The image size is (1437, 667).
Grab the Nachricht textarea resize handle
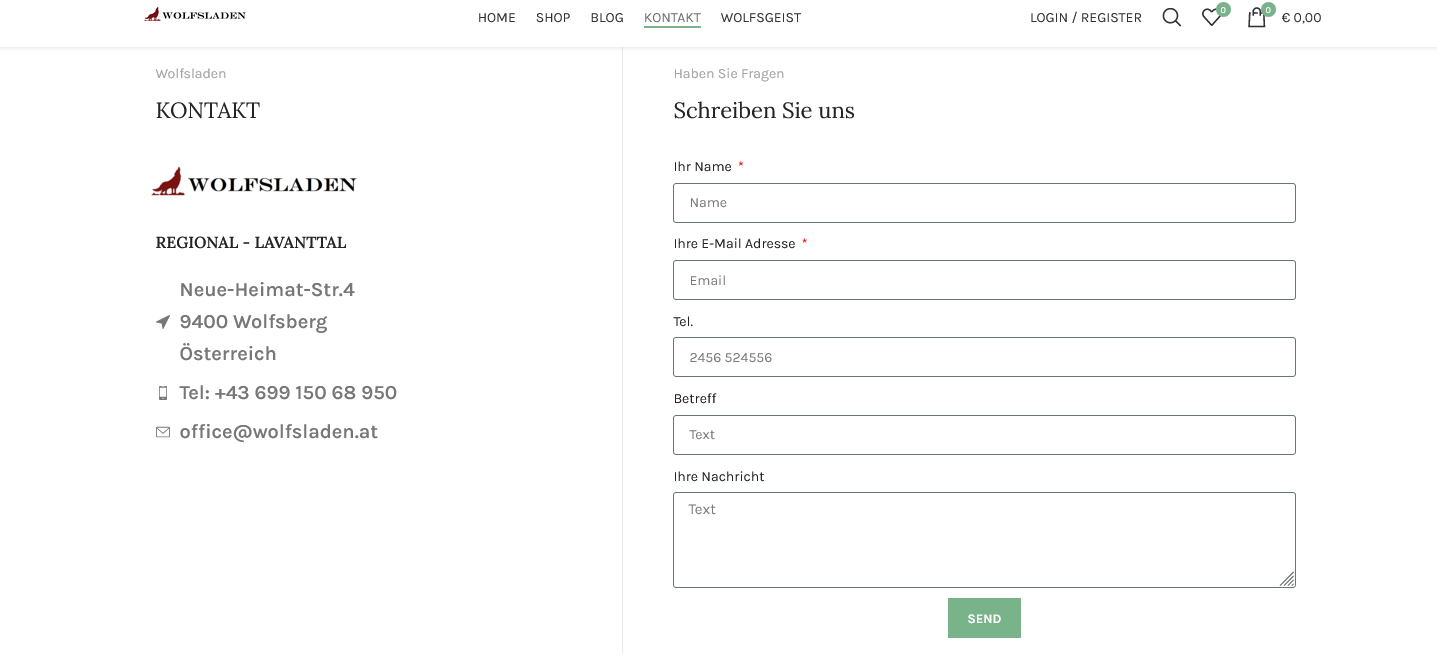click(x=1287, y=579)
